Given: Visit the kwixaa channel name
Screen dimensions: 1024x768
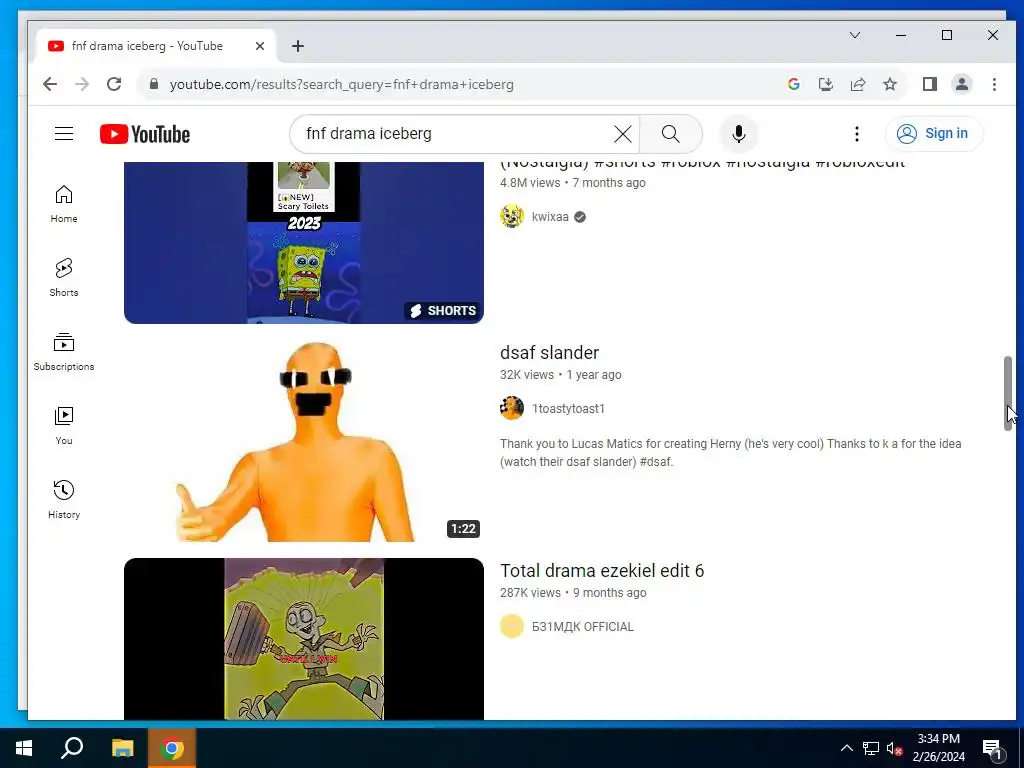Looking at the screenshot, I should pyautogui.click(x=550, y=217).
